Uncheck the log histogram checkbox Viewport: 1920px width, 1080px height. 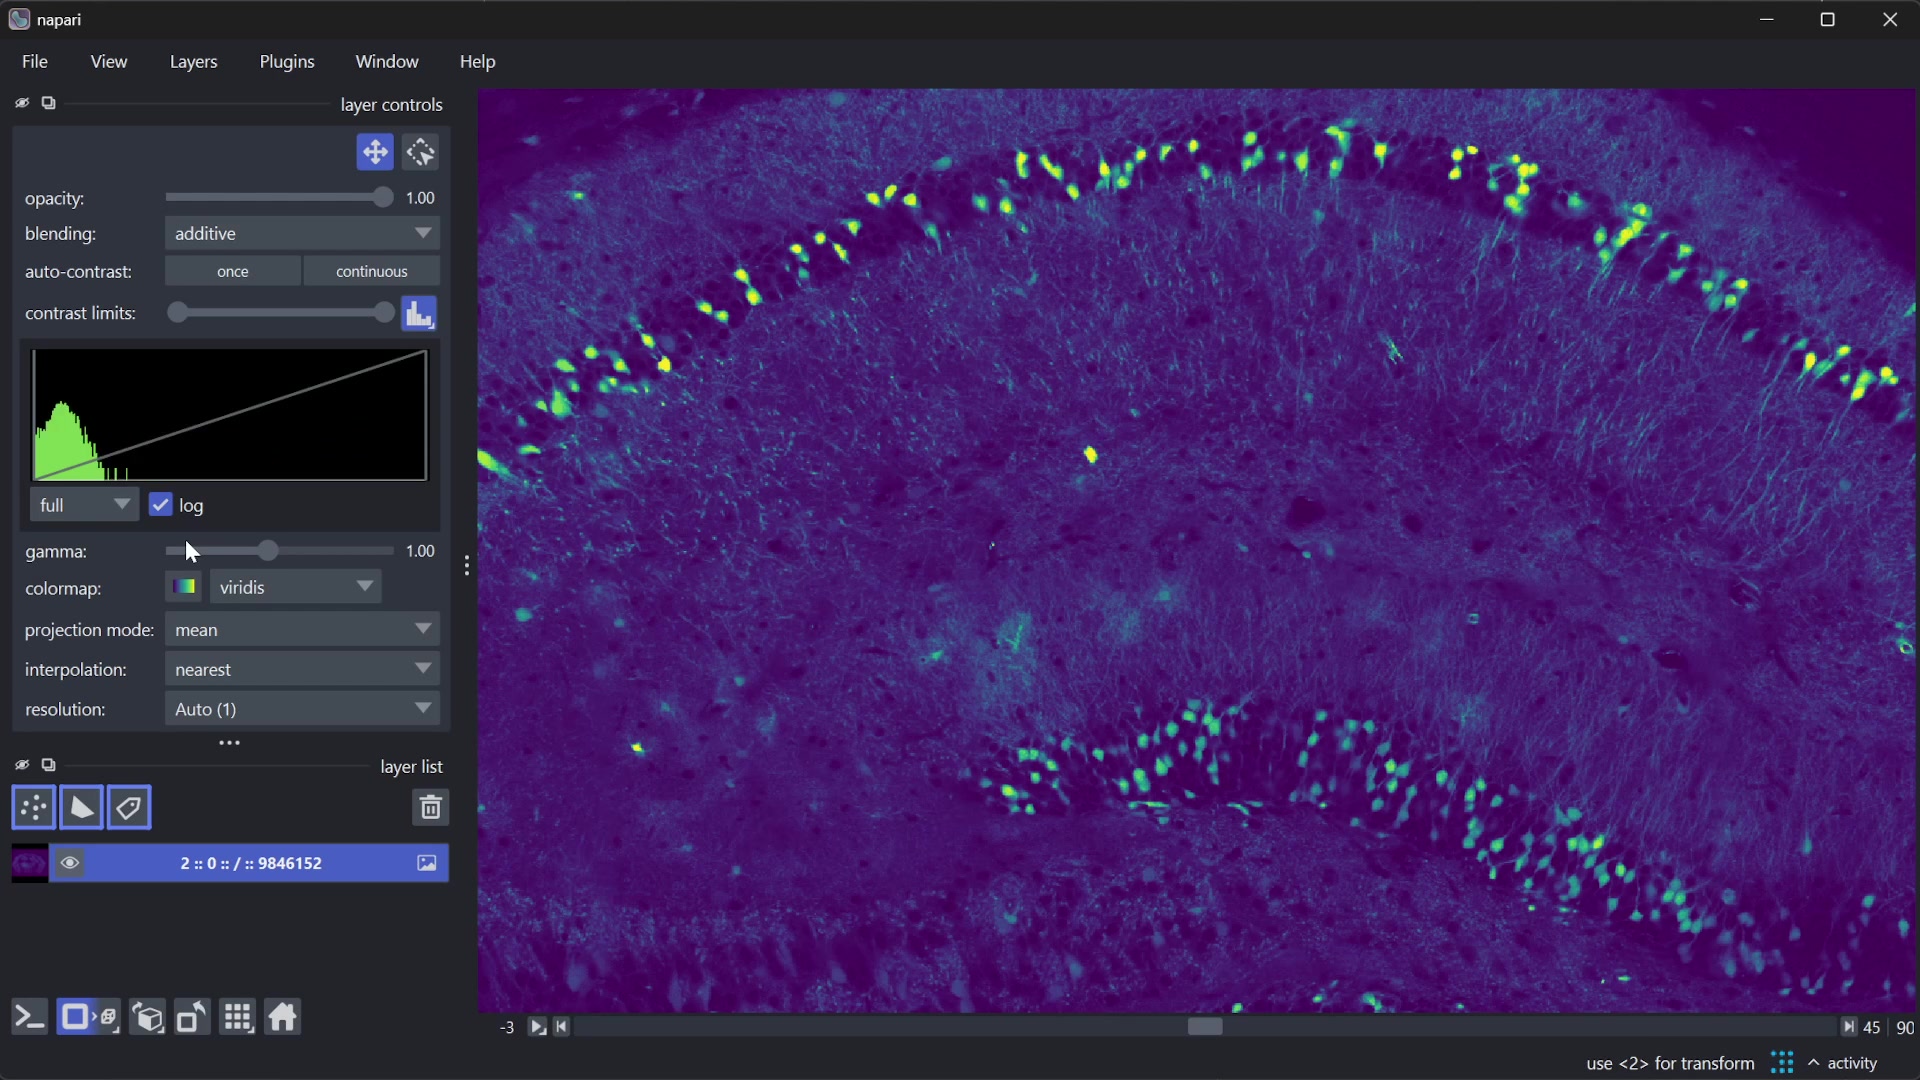click(x=160, y=505)
